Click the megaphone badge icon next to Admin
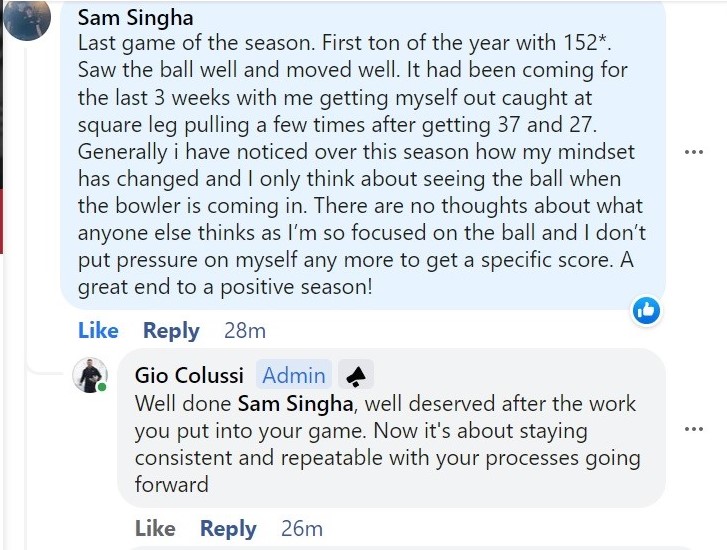 tap(355, 375)
